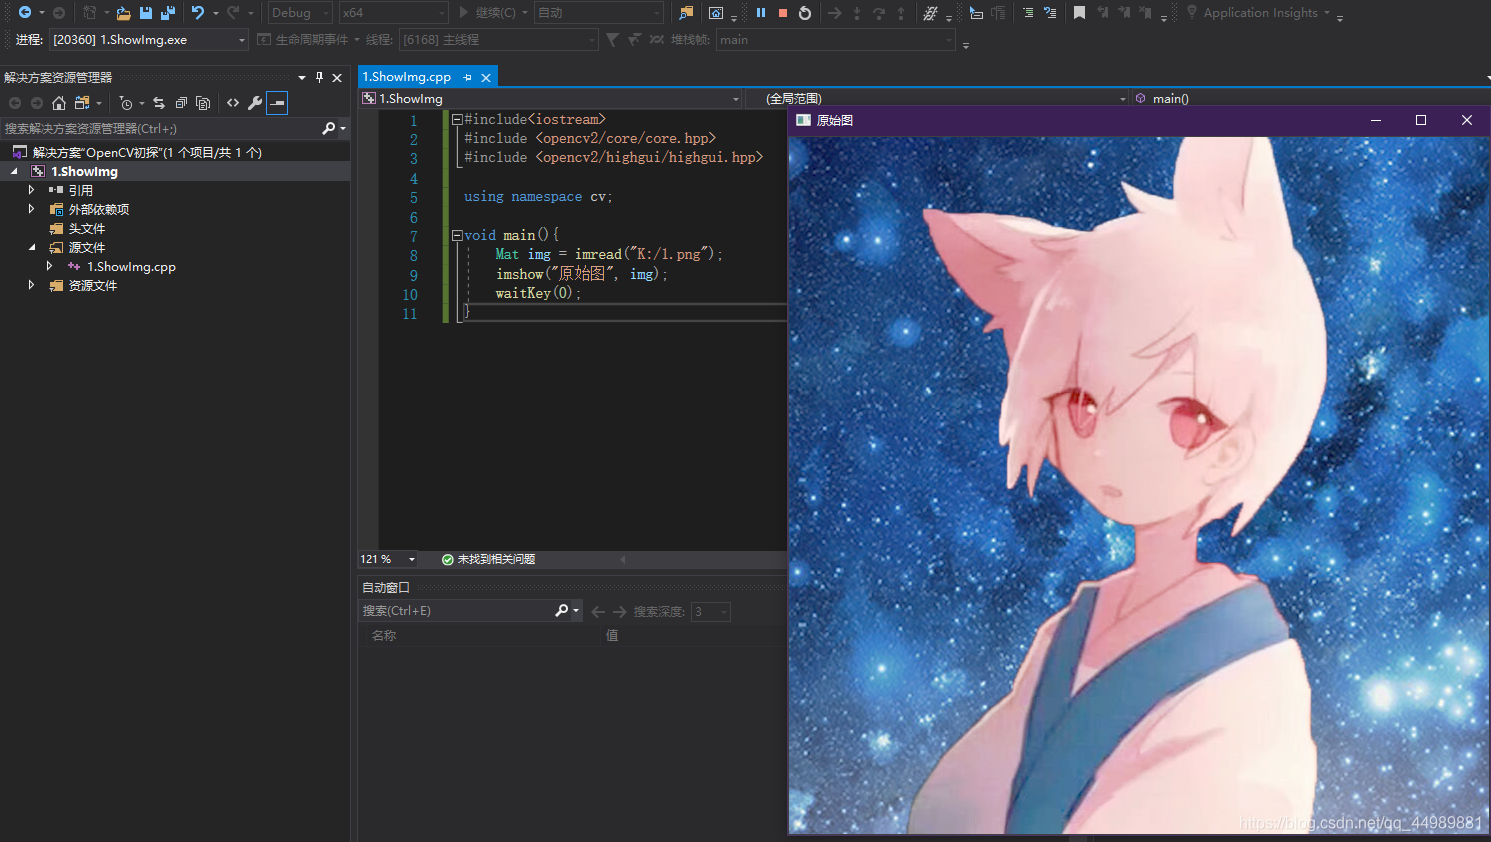Collapse the void main() code block
The width and height of the screenshot is (1491, 842).
(x=457, y=236)
